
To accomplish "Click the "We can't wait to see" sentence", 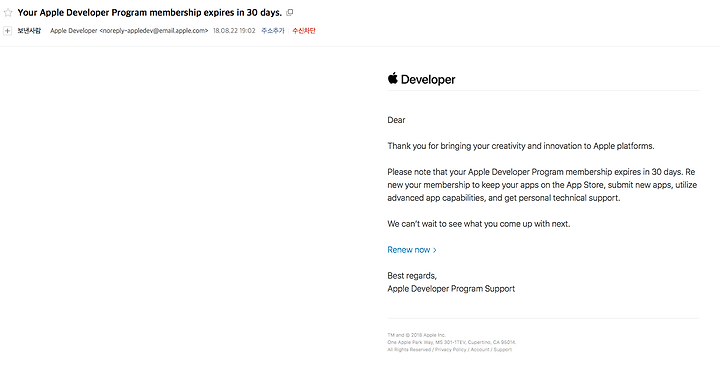I will pyautogui.click(x=478, y=224).
